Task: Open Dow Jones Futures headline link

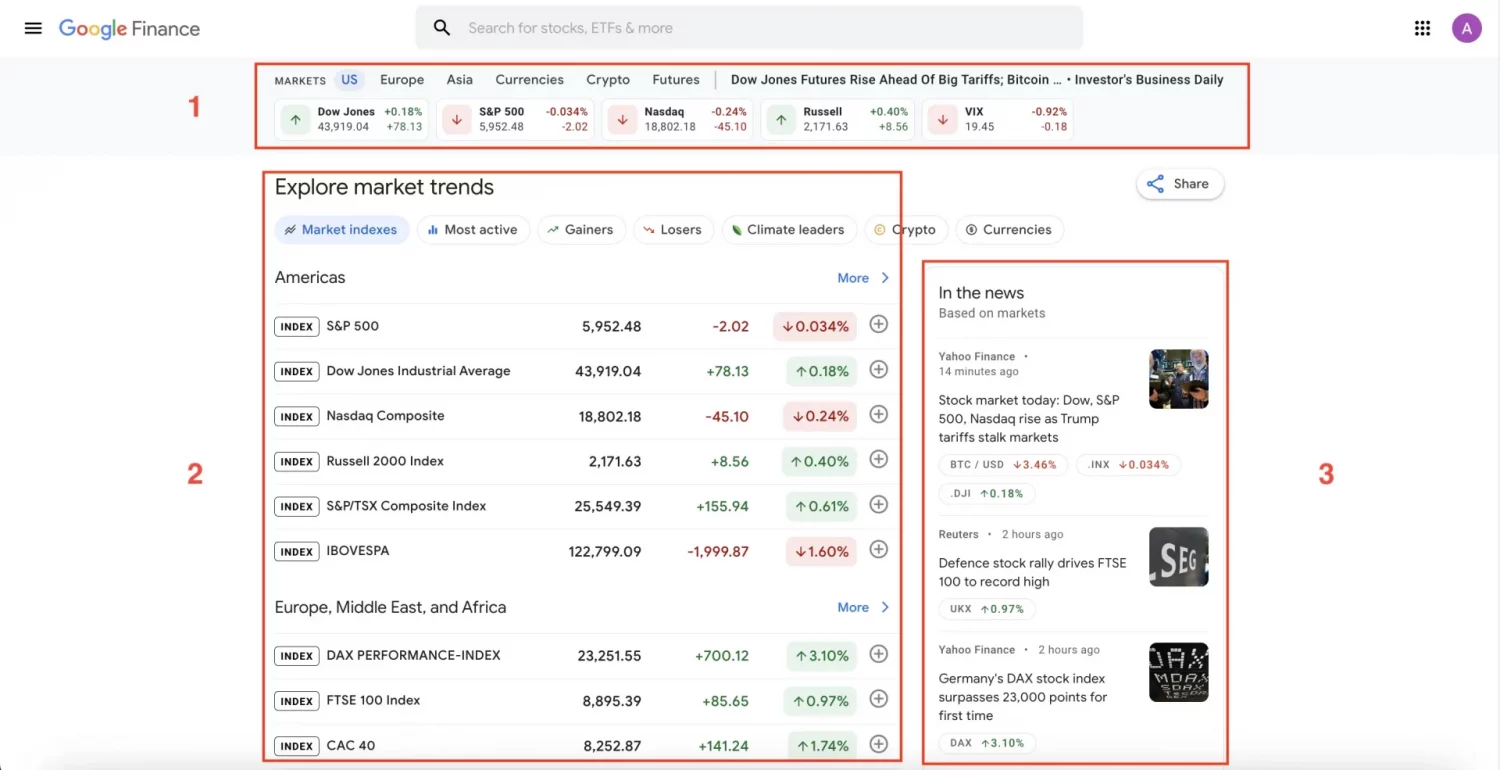Action: pyautogui.click(x=977, y=80)
